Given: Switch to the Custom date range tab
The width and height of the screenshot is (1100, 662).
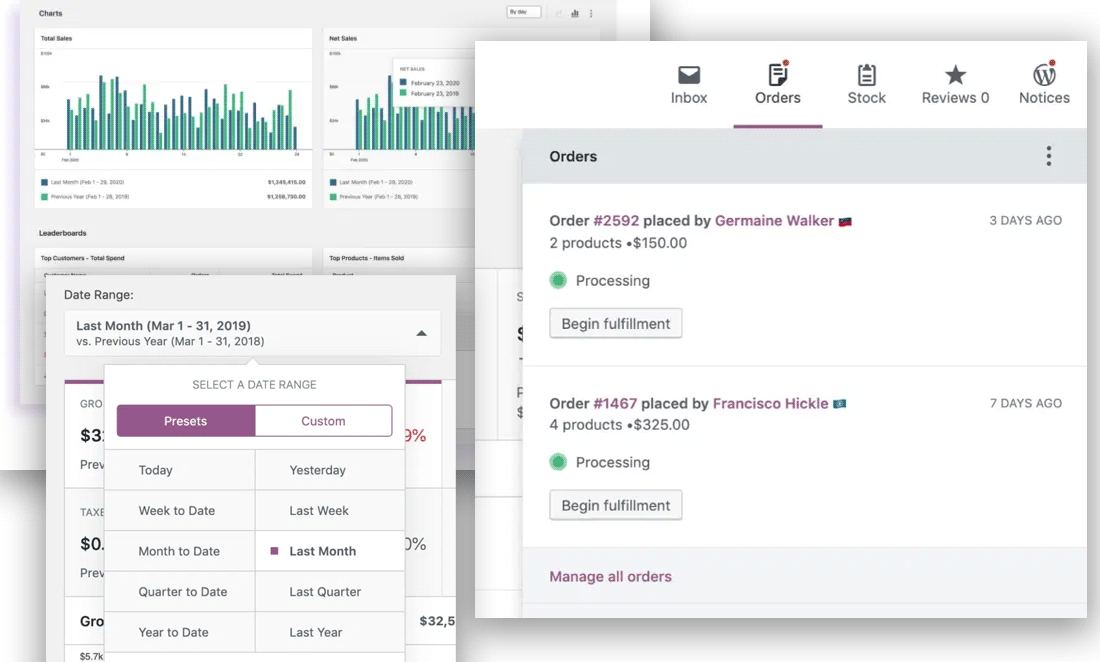Looking at the screenshot, I should 322,420.
